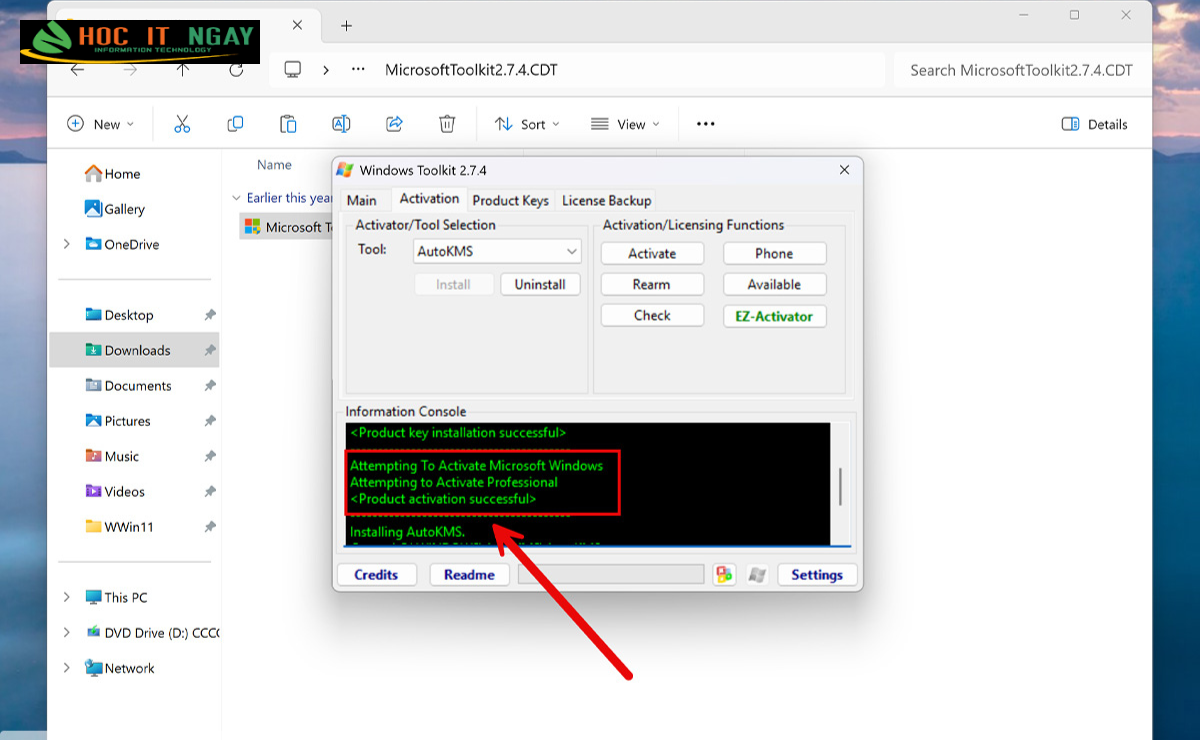Open the Tool combo box showing AutoKMS

pyautogui.click(x=498, y=252)
